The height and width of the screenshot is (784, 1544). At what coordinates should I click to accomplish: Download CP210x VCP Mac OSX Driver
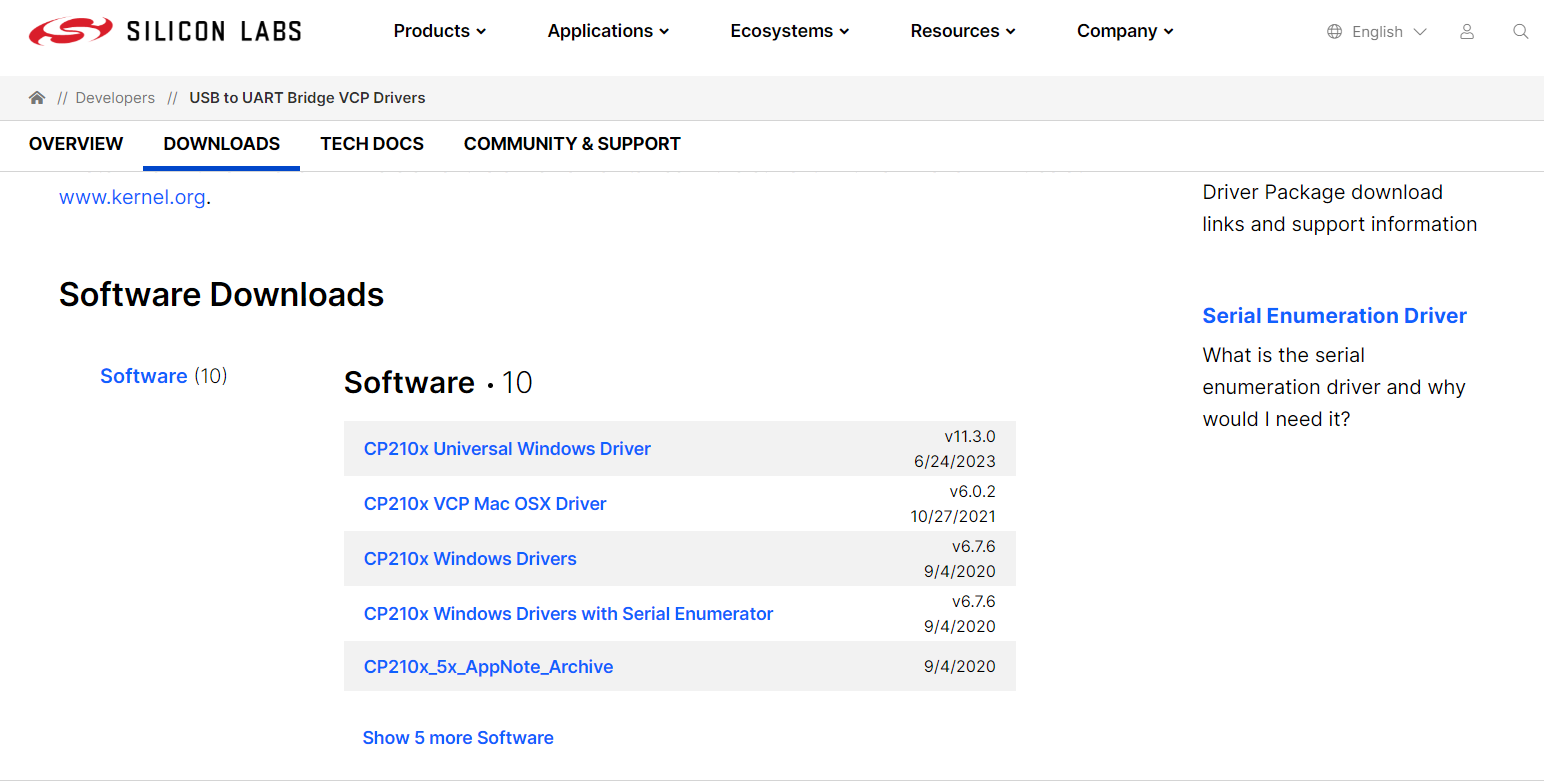[485, 504]
